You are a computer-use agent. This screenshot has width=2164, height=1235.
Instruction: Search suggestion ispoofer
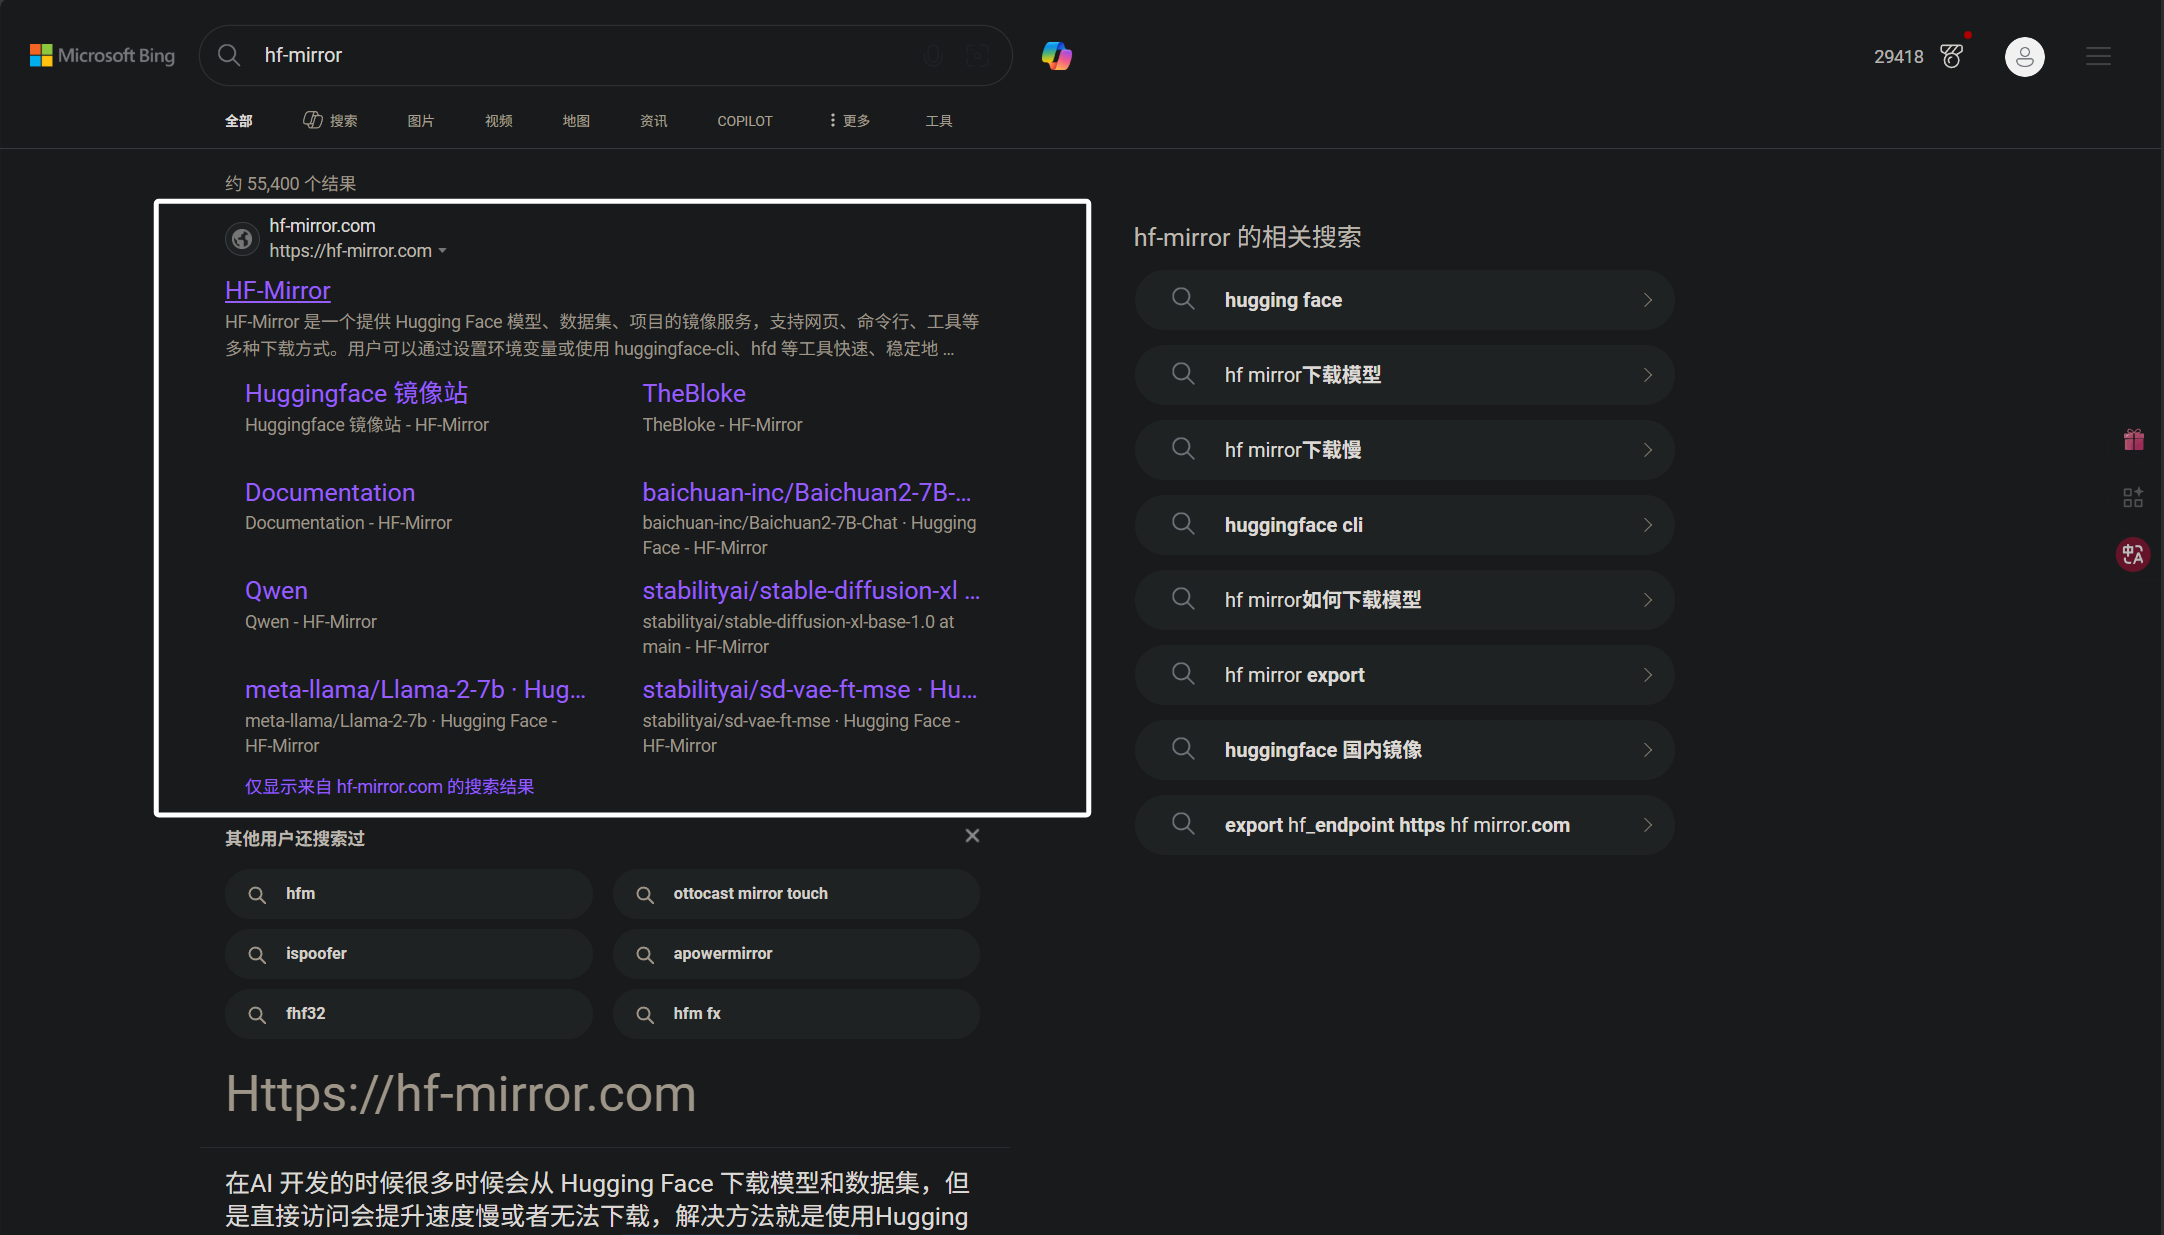point(409,954)
